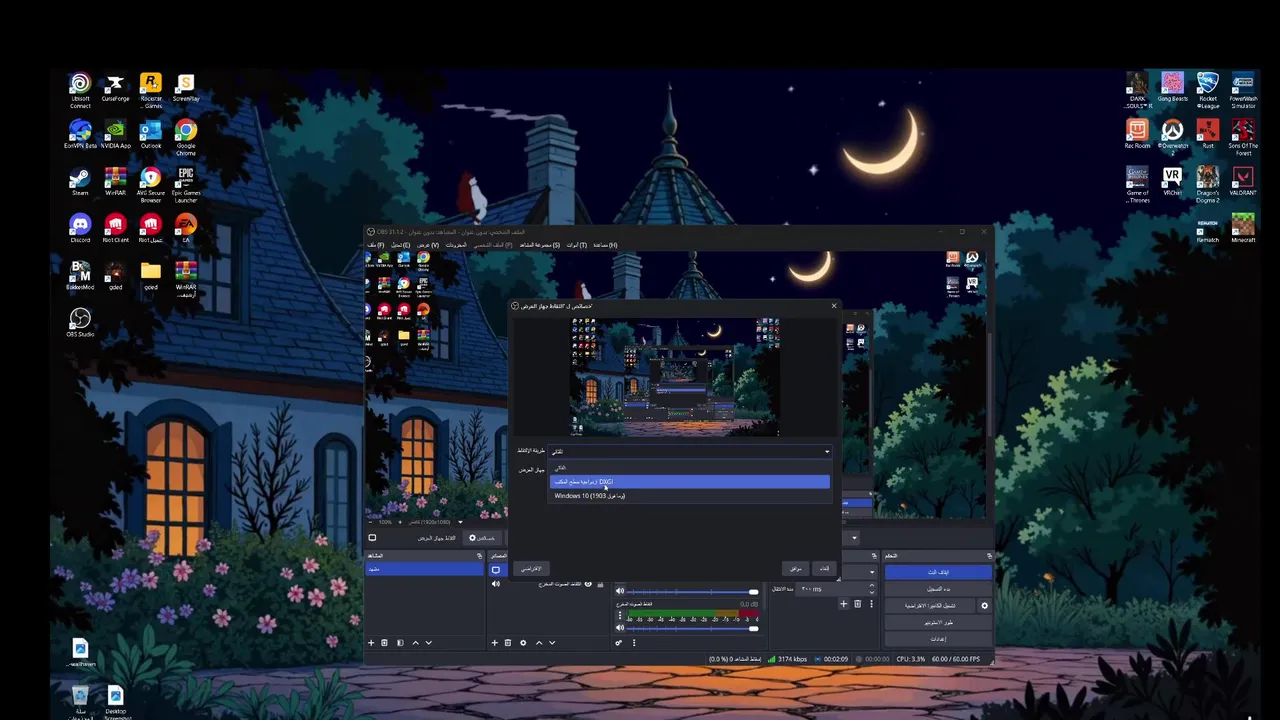Launch Epic Games Launcher from desktop
The image size is (1280, 720).
(x=186, y=184)
